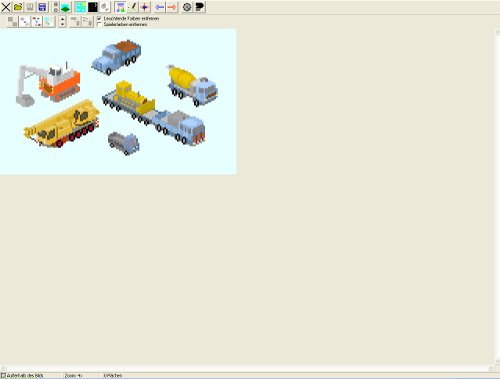
Task: Click the vertical scrollbar up arrow
Action: (497, 32)
